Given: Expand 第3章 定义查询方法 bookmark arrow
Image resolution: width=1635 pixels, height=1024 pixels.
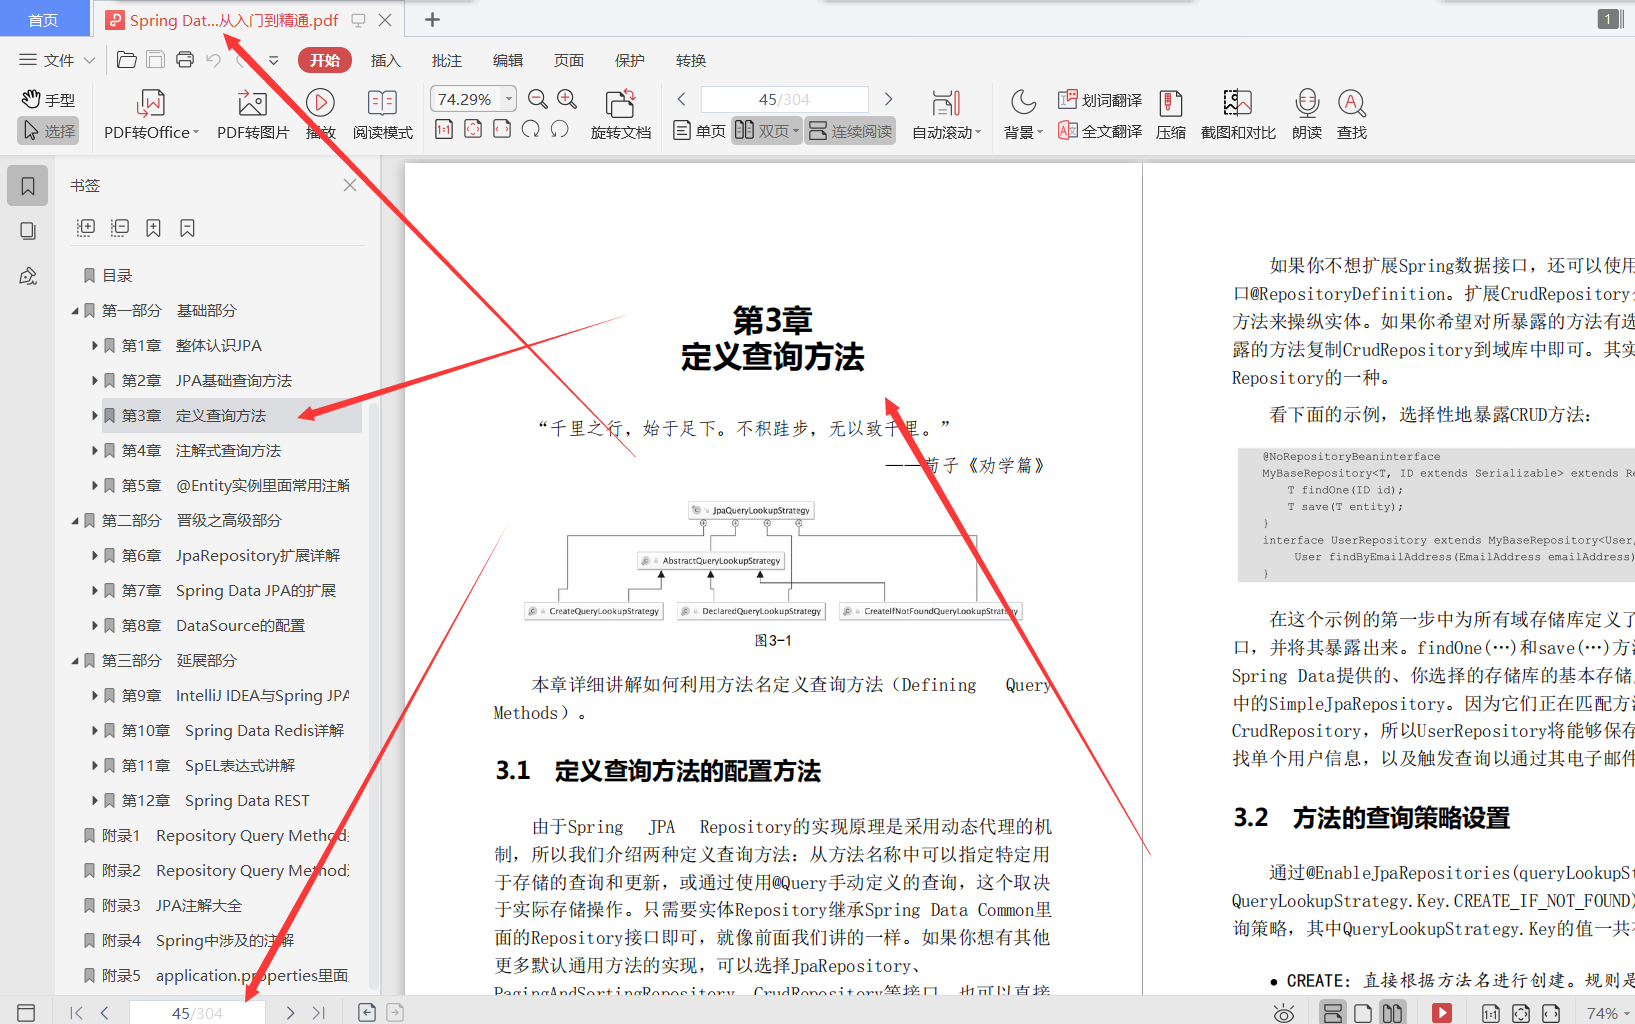Looking at the screenshot, I should point(95,416).
